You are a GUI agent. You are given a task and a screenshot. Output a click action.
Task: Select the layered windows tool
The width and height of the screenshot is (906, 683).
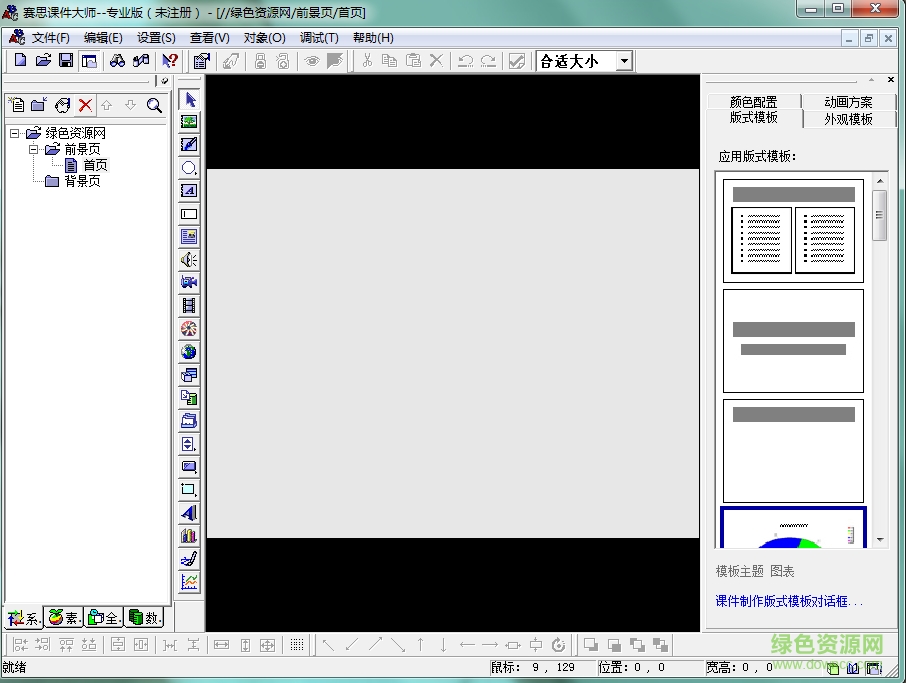(x=189, y=375)
